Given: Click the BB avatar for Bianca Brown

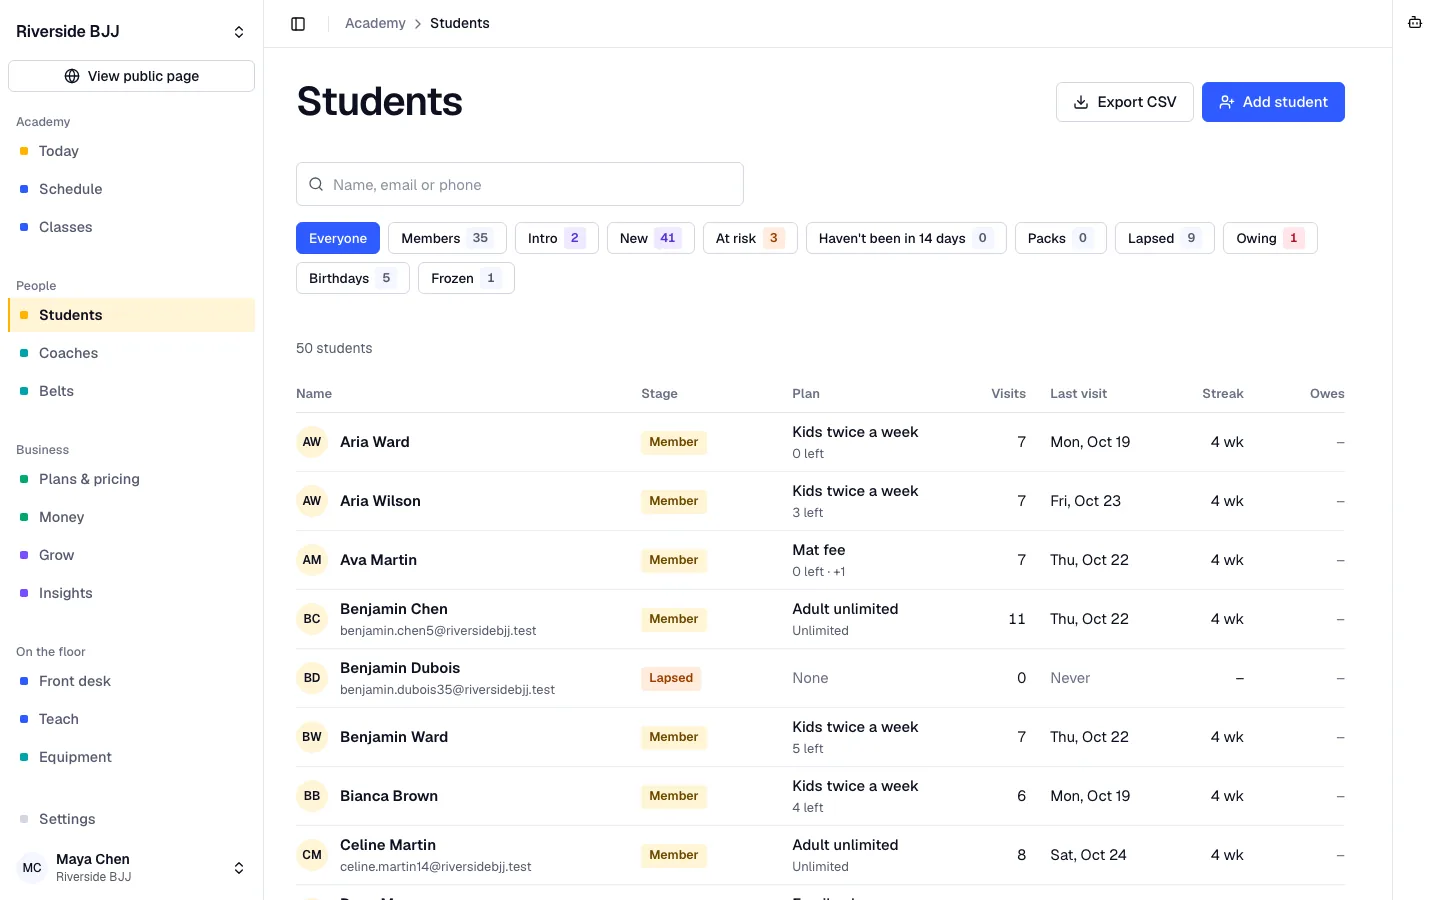Looking at the screenshot, I should coord(312,796).
